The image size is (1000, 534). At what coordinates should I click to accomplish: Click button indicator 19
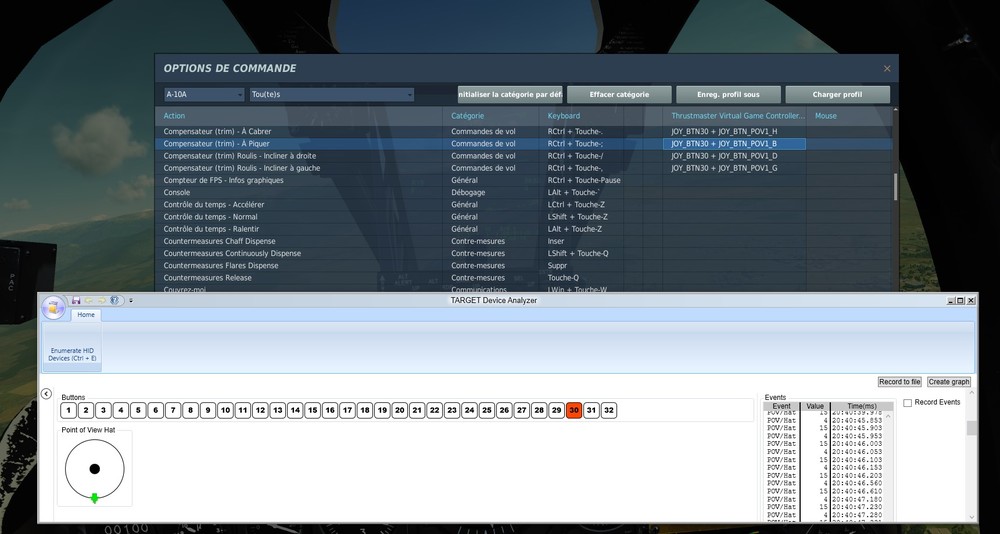click(x=382, y=410)
